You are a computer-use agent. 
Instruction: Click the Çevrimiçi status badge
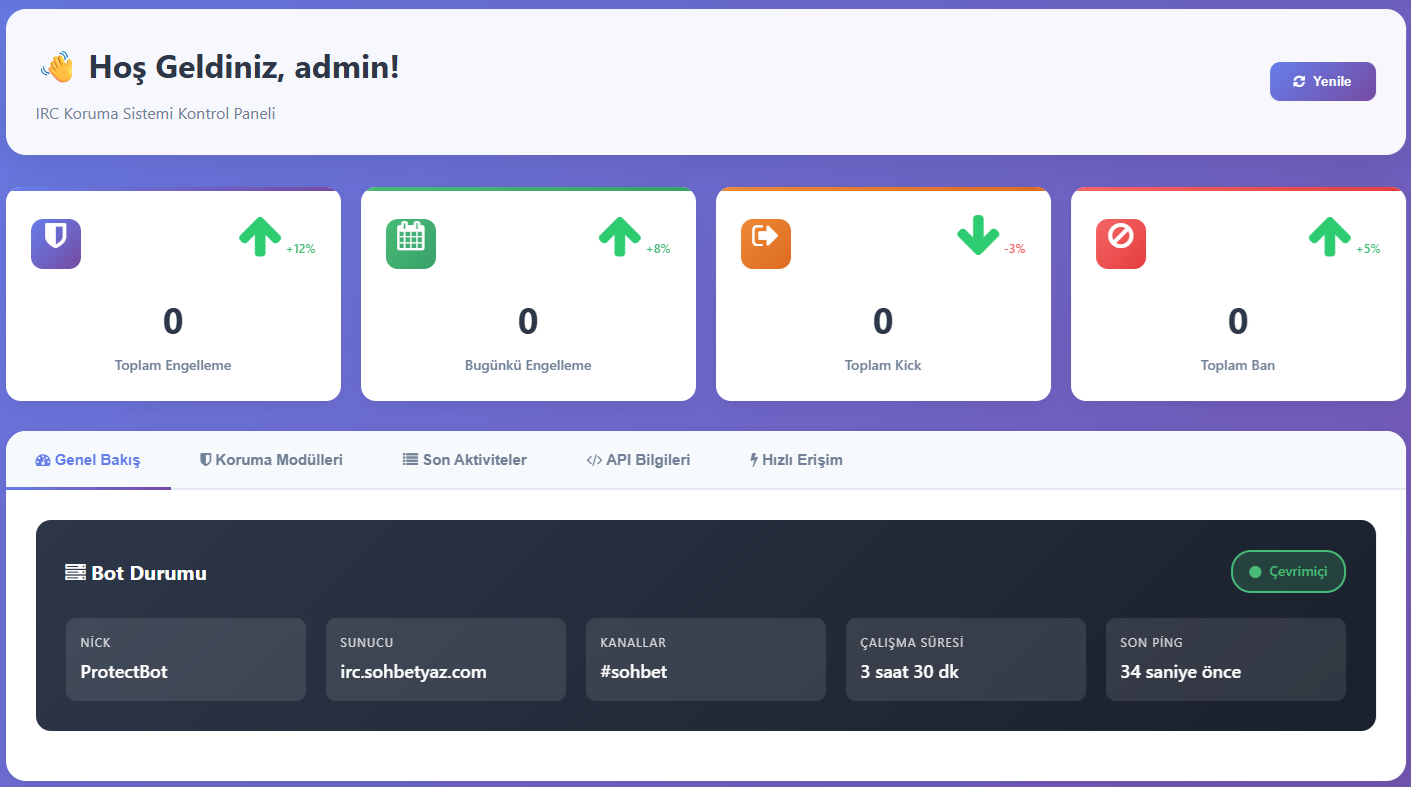coord(1288,572)
